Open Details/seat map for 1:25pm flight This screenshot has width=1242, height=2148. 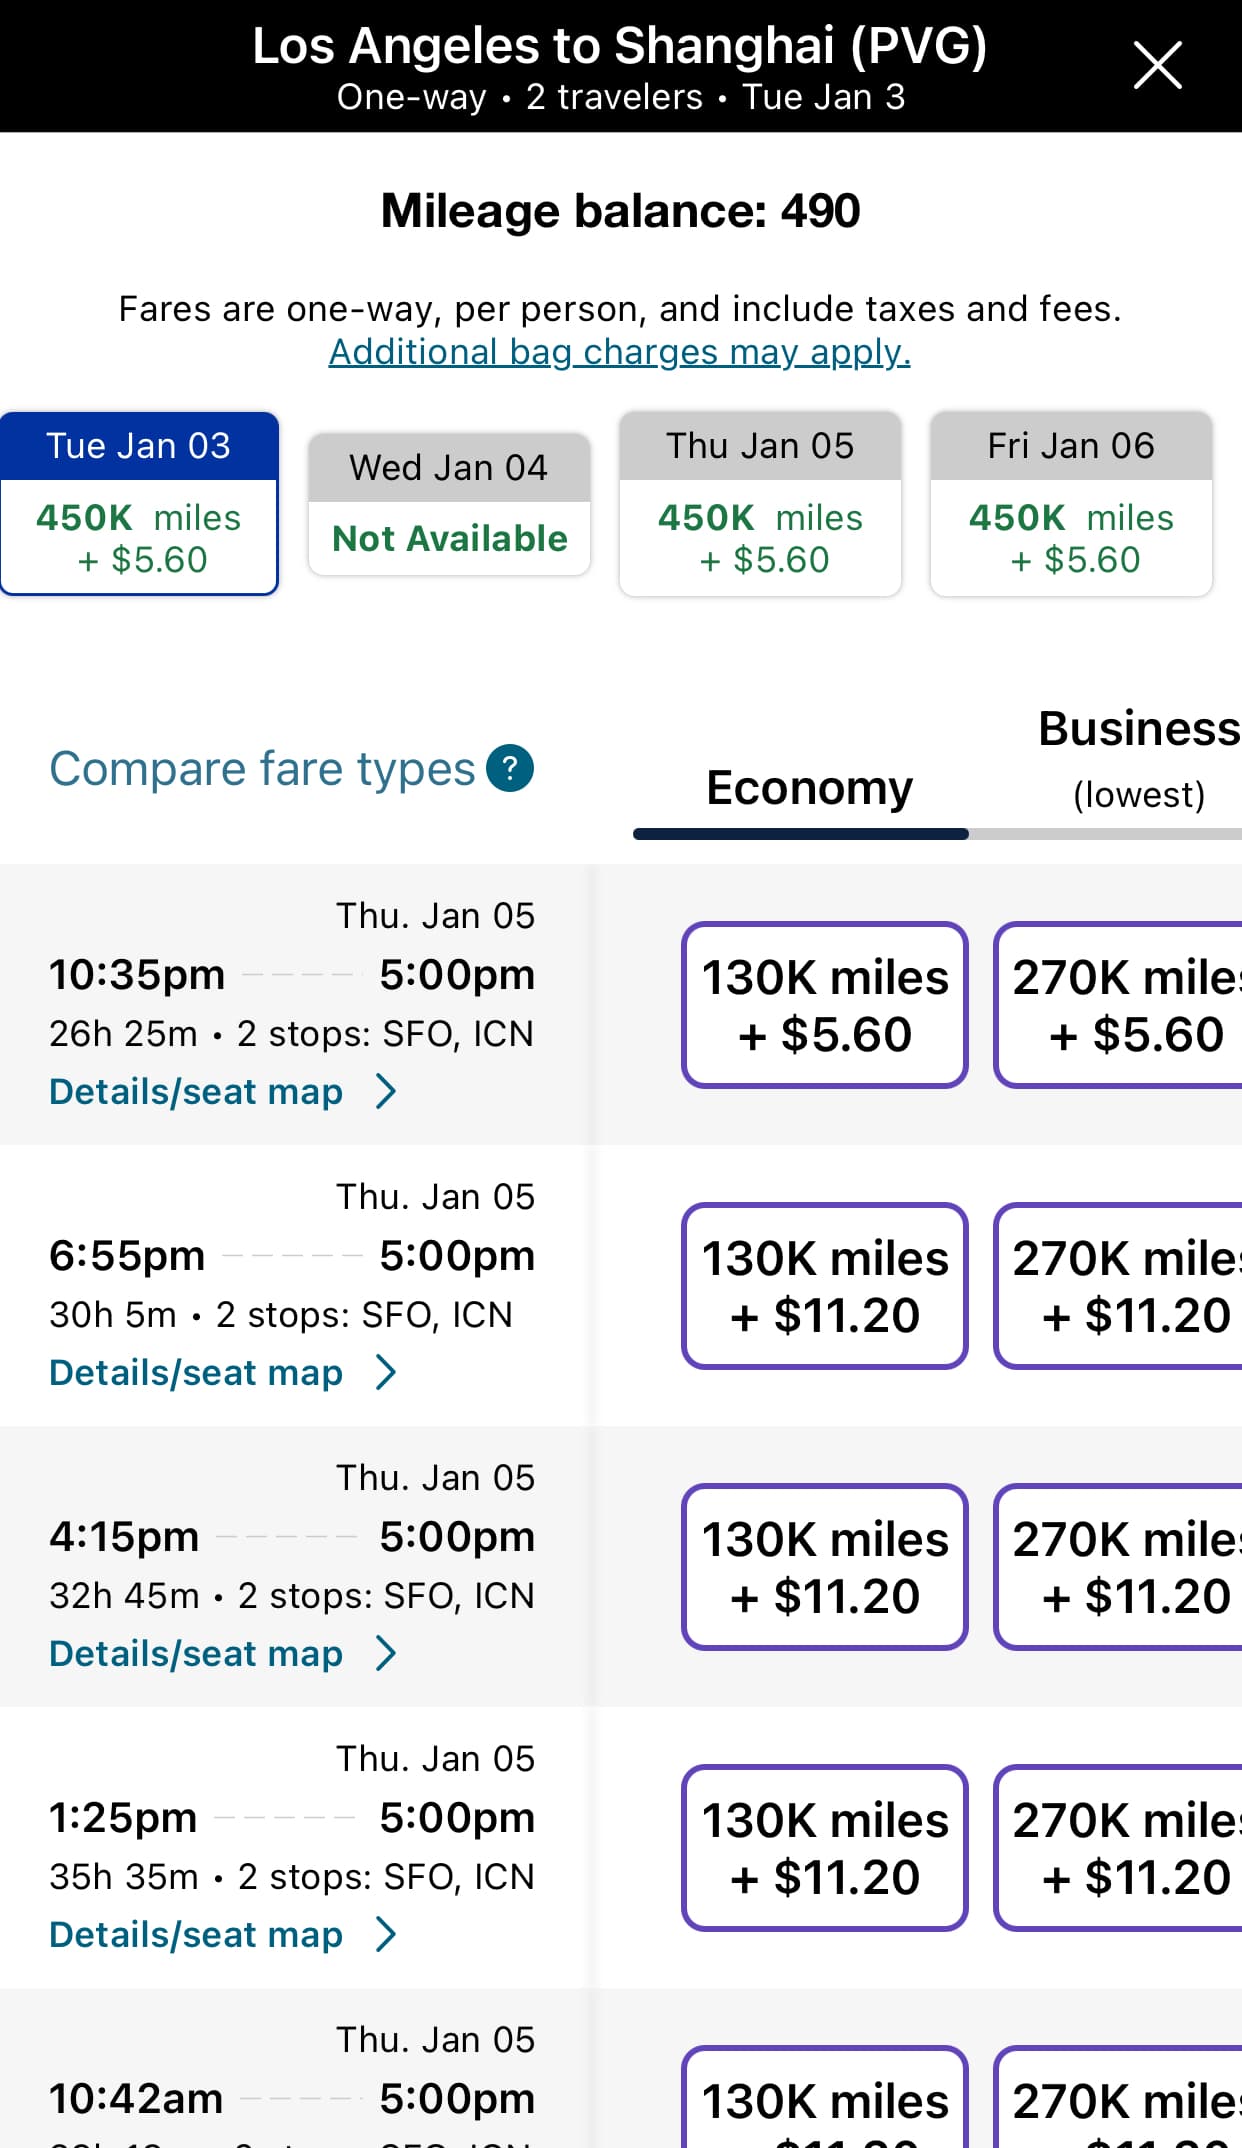(x=197, y=1935)
